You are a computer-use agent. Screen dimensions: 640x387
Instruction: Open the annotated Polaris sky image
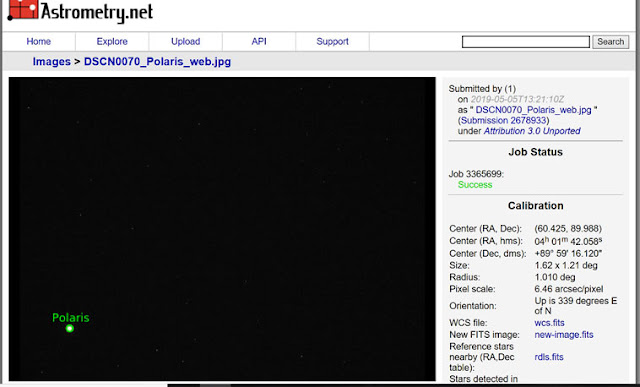pos(222,229)
